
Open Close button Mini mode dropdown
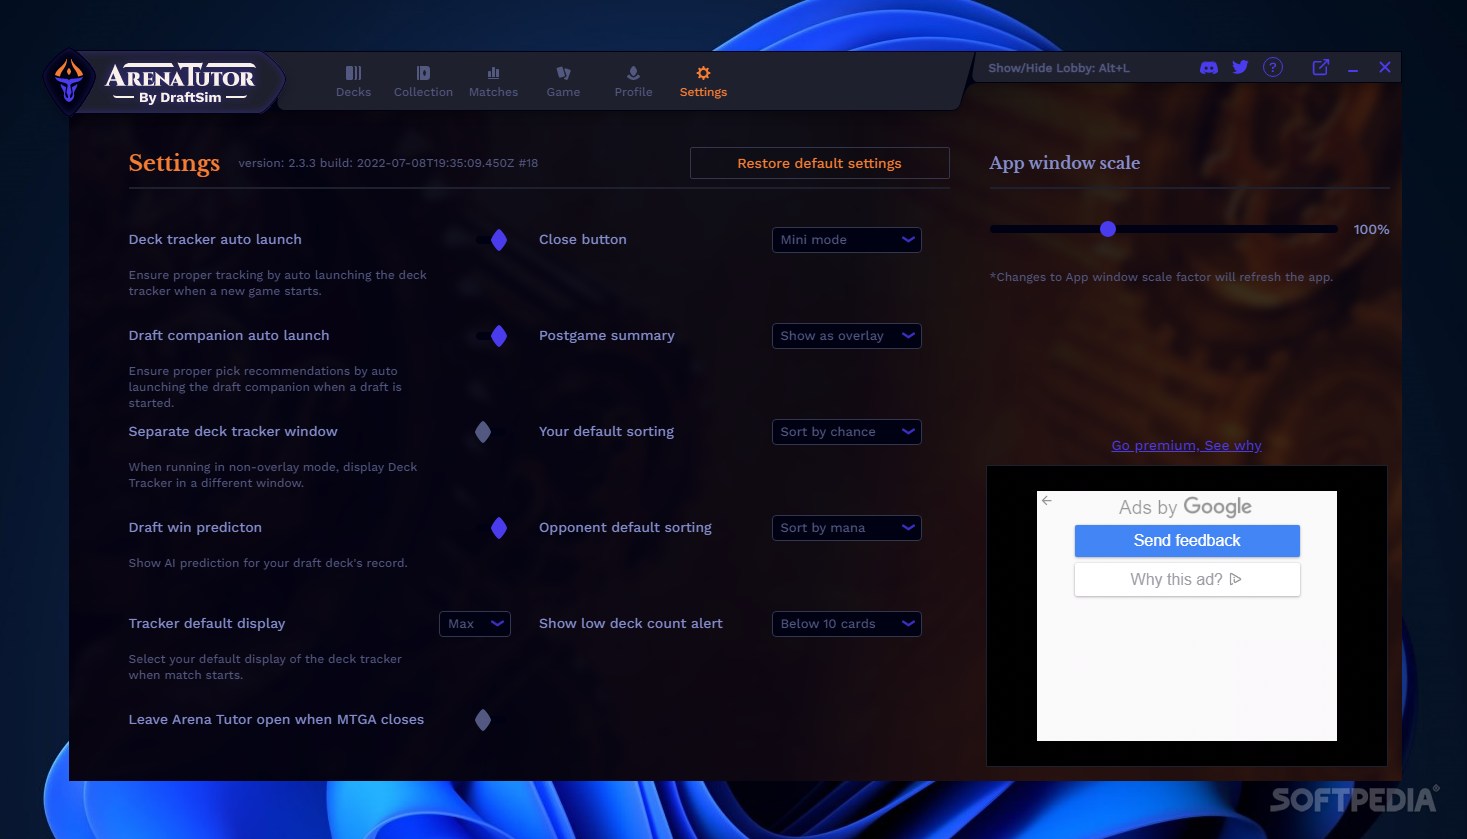pos(847,240)
